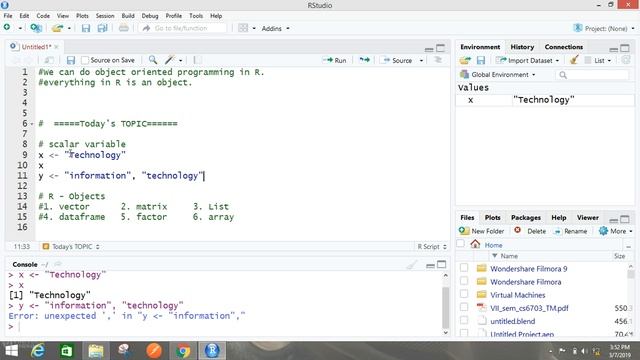Open the Project: (None) dropdown
Image resolution: width=640 pixels, height=360 pixels.
(604, 28)
